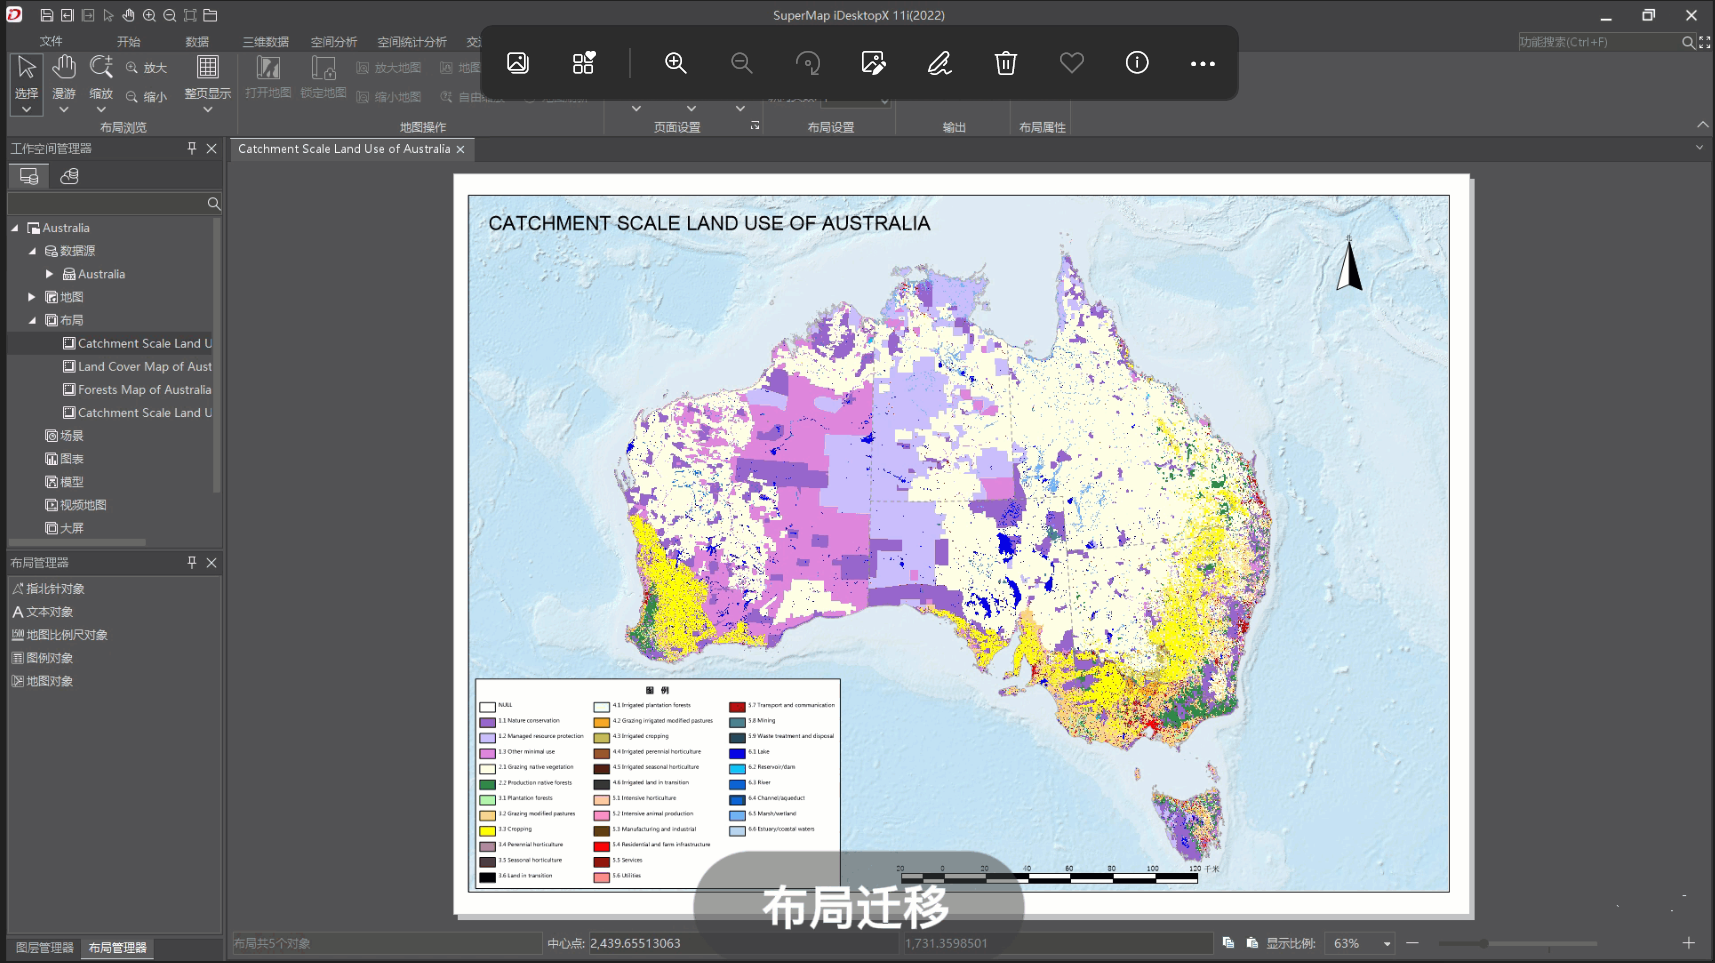Switch to the 数据 ribbon tab
The height and width of the screenshot is (963, 1715).
tap(197, 41)
